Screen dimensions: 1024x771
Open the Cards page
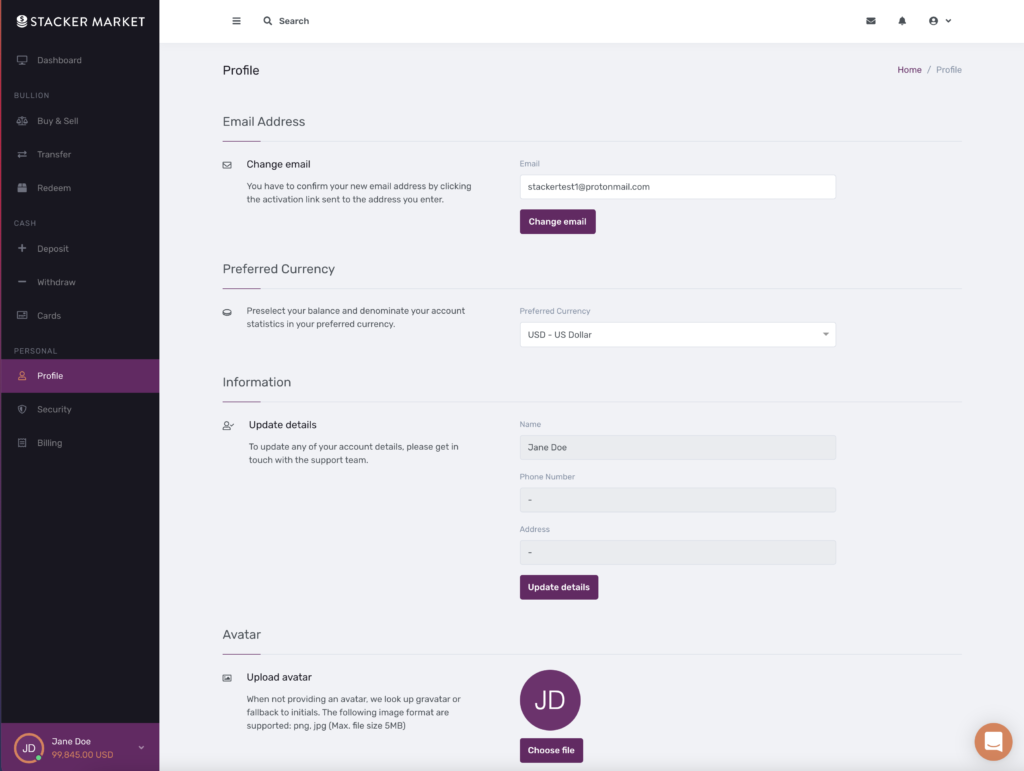48,315
